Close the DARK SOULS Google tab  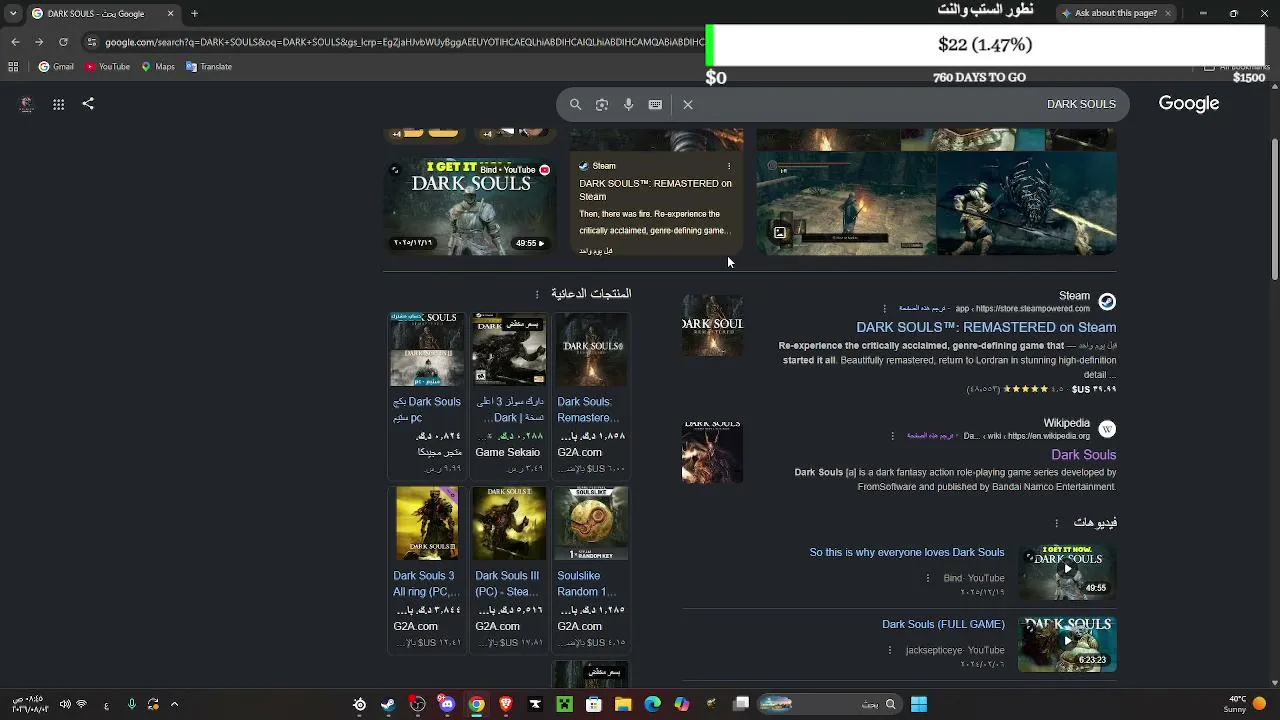coord(170,14)
